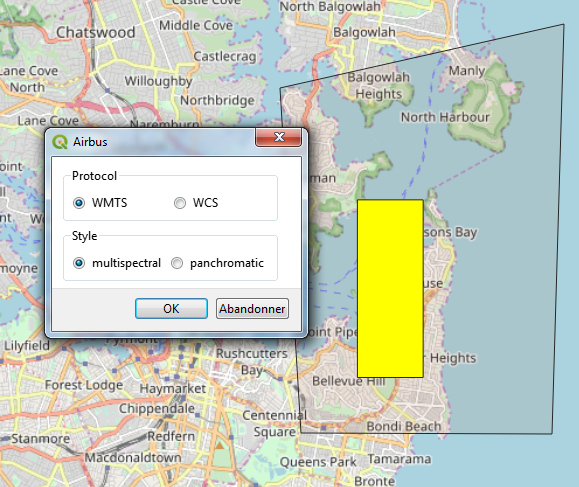Click the Bondi Beach map label
579x487 pixels.
point(404,426)
